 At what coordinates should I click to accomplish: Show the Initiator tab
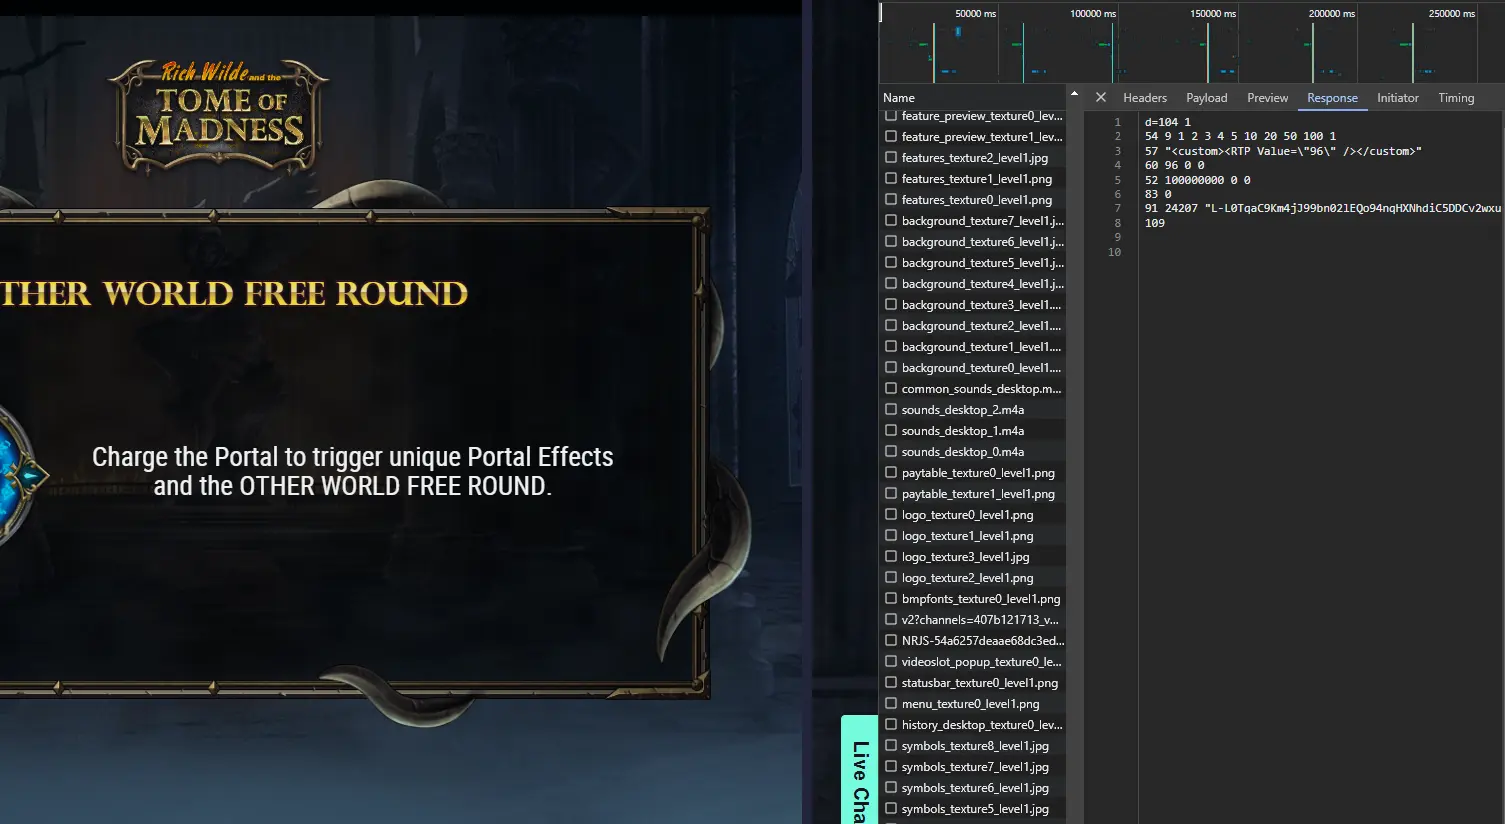tap(1398, 98)
